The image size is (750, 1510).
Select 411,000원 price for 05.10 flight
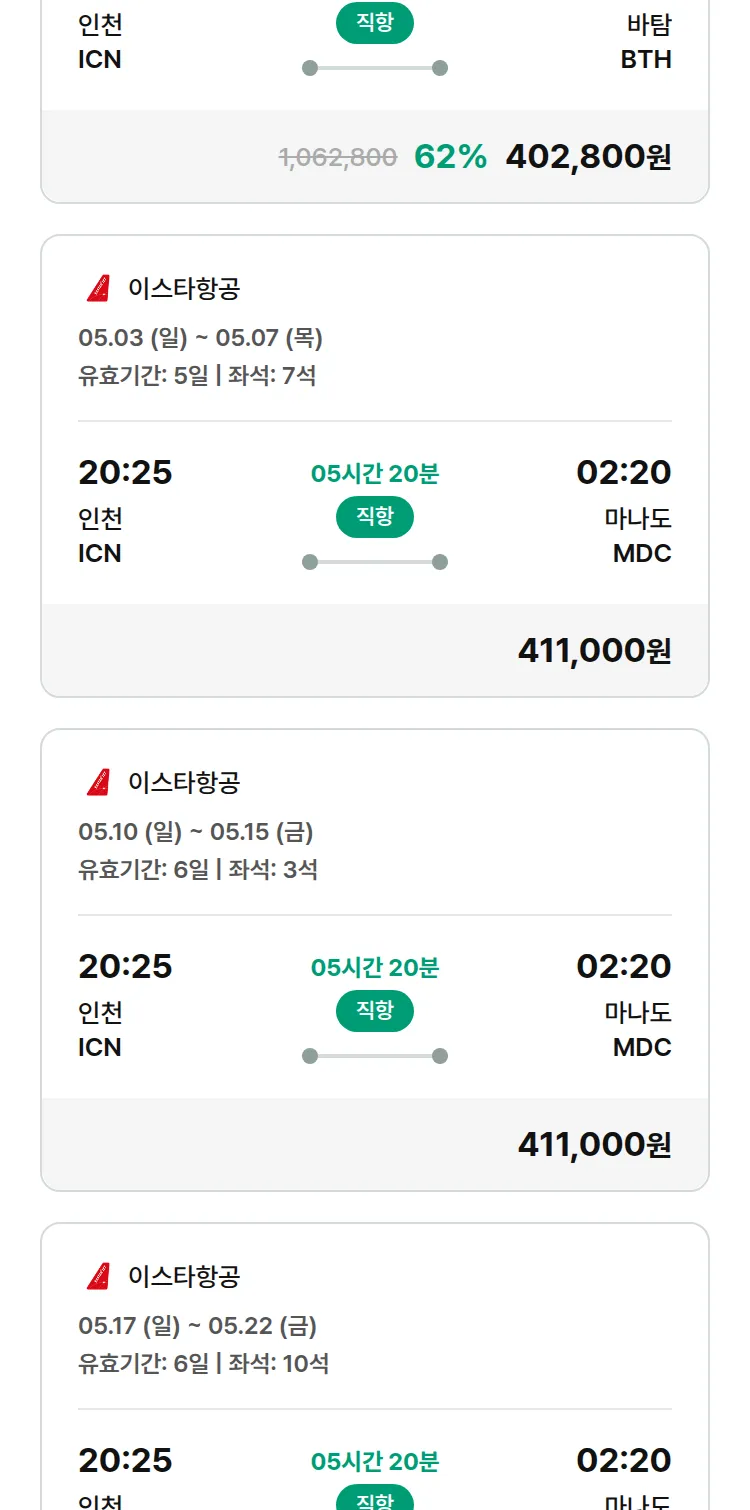pos(594,1145)
